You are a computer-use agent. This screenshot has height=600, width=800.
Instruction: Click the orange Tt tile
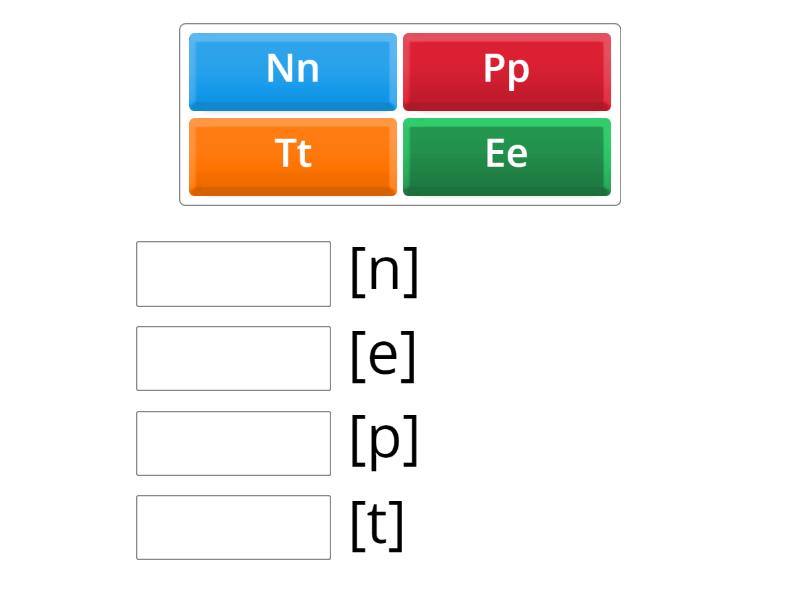click(292, 156)
